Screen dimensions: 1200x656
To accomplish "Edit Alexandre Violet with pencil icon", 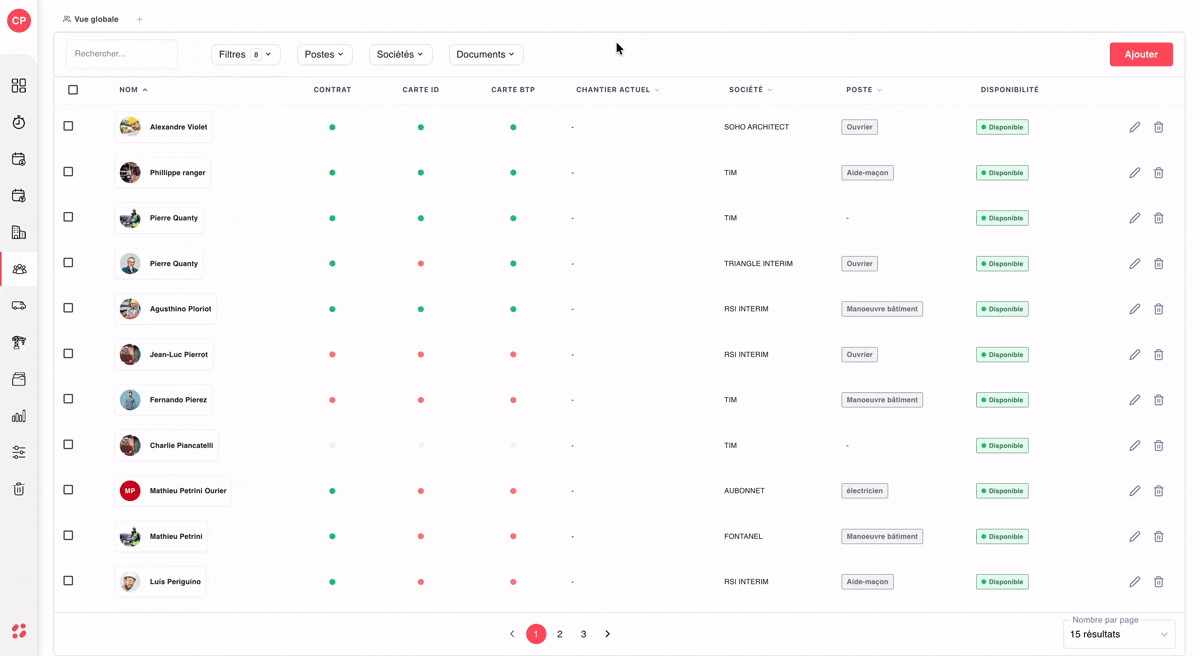I will (1134, 127).
